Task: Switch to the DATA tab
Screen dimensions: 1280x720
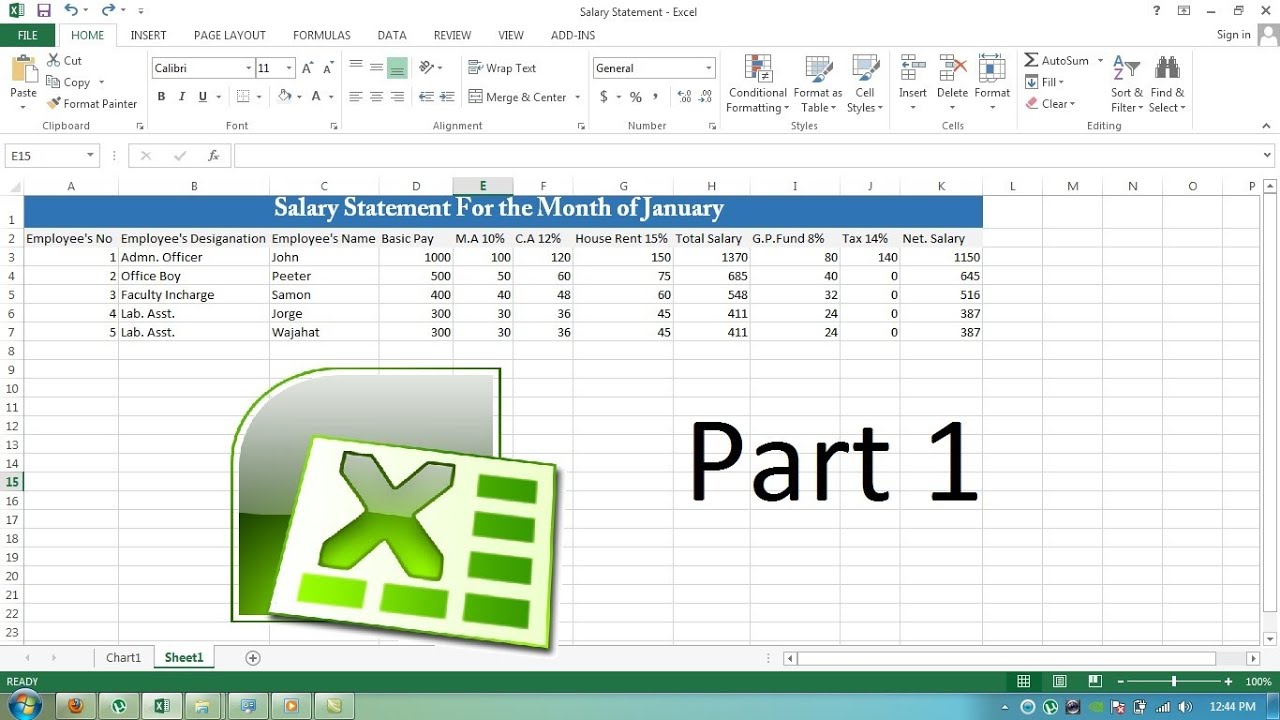Action: click(392, 35)
